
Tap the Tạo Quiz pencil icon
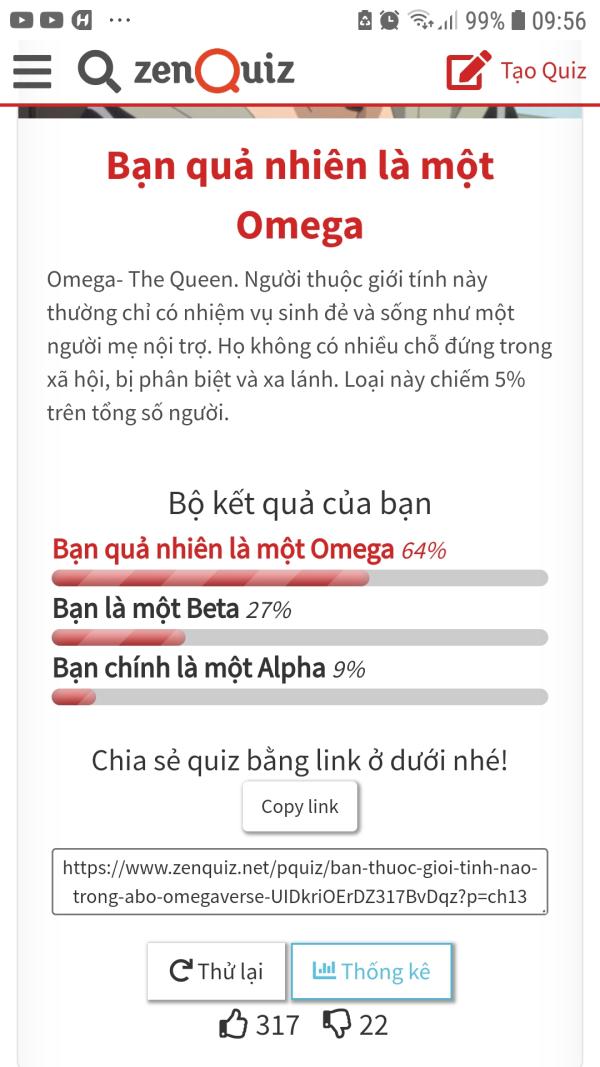(x=468, y=71)
